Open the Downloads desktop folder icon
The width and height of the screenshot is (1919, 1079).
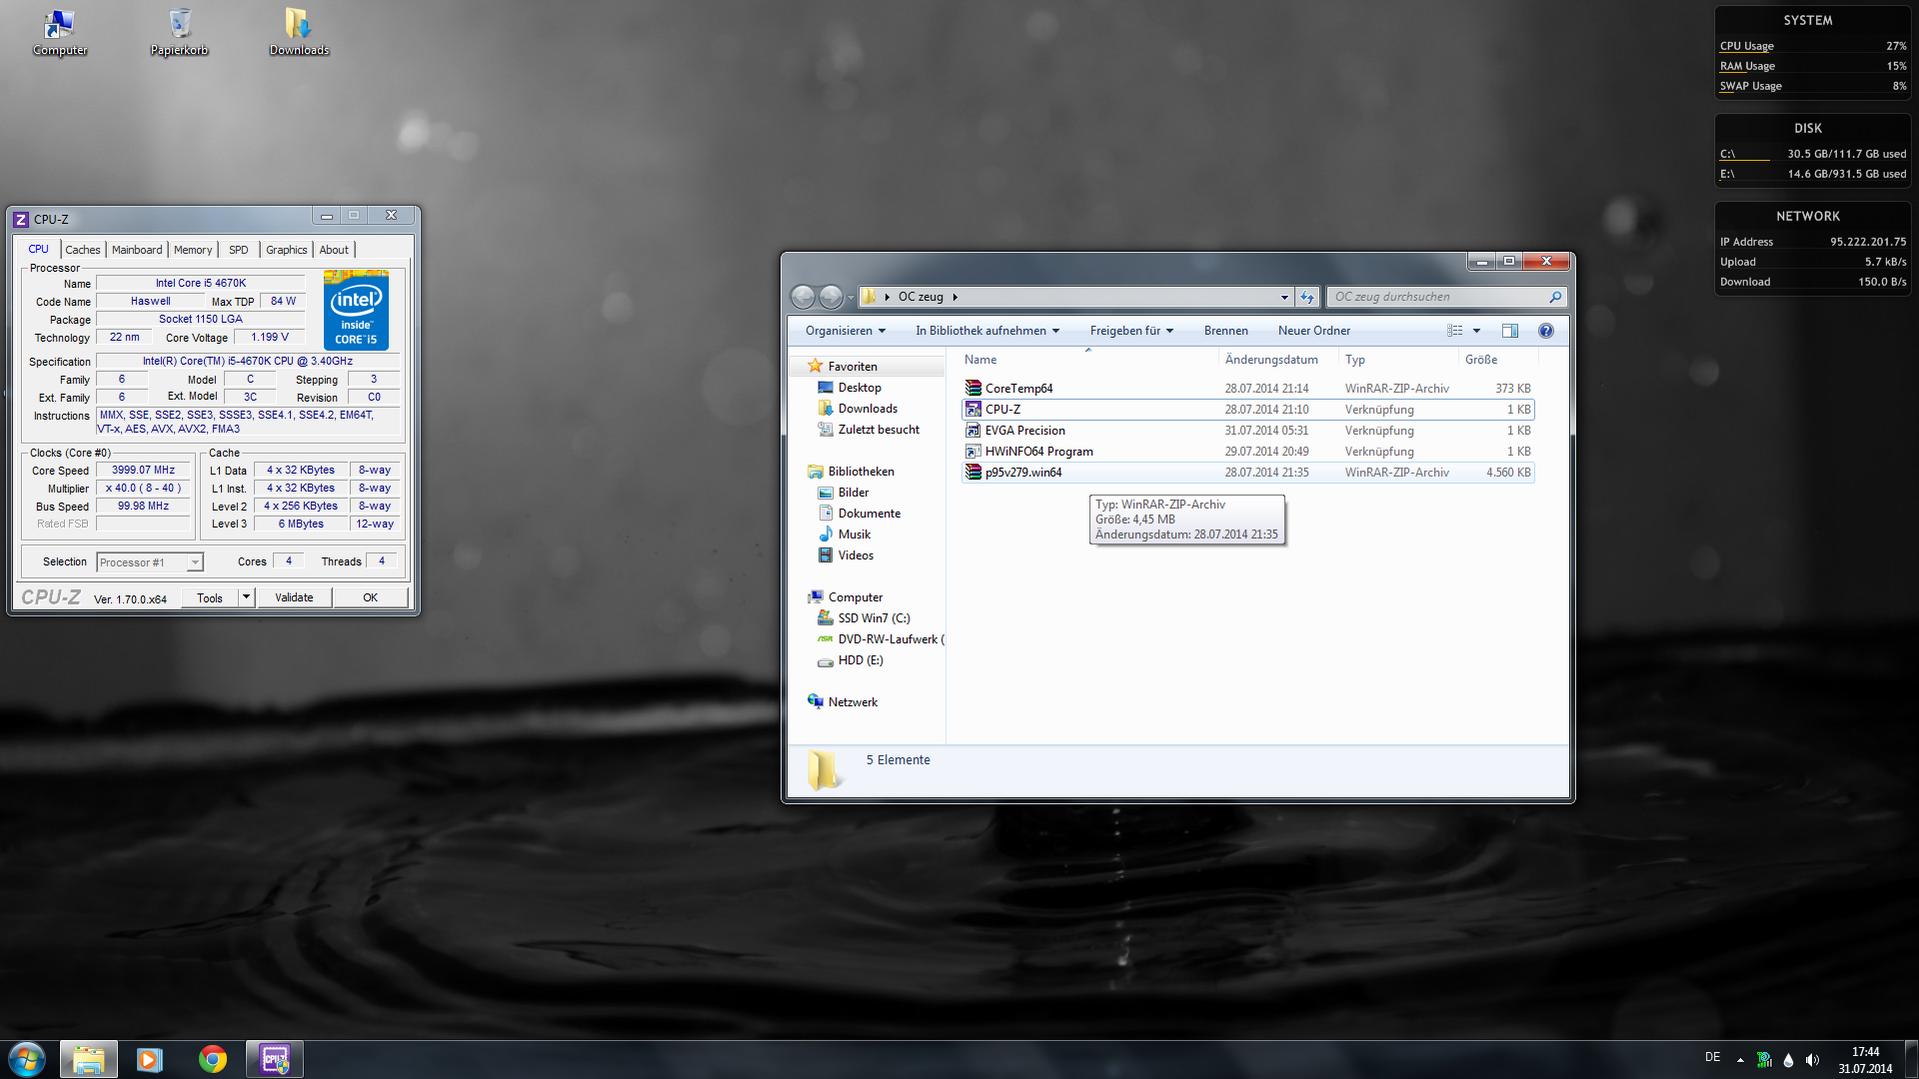pos(298,32)
